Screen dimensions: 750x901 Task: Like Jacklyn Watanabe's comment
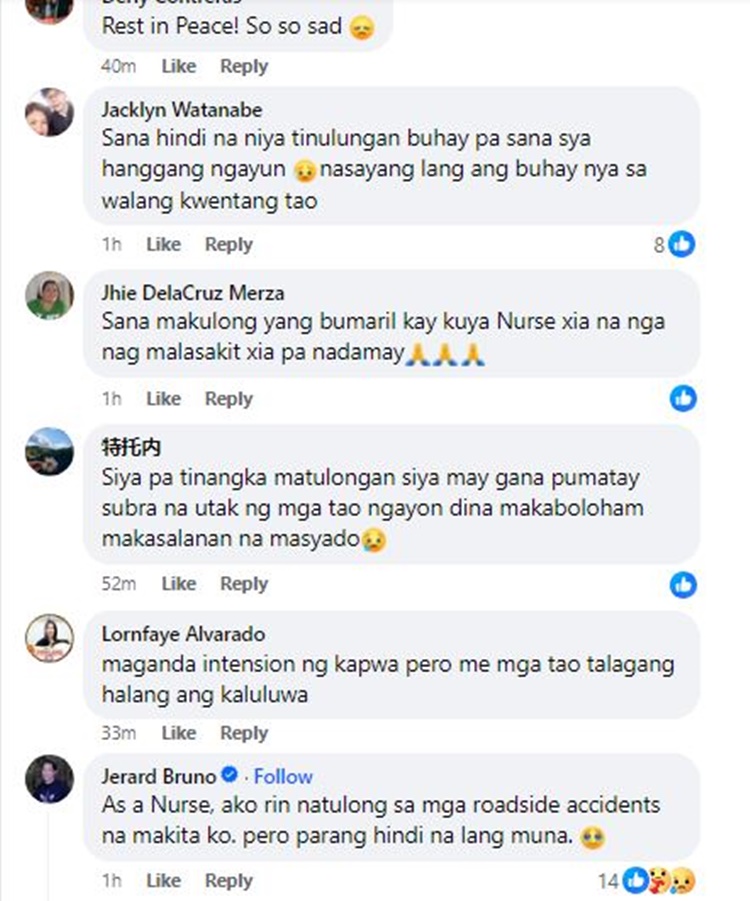tap(164, 244)
